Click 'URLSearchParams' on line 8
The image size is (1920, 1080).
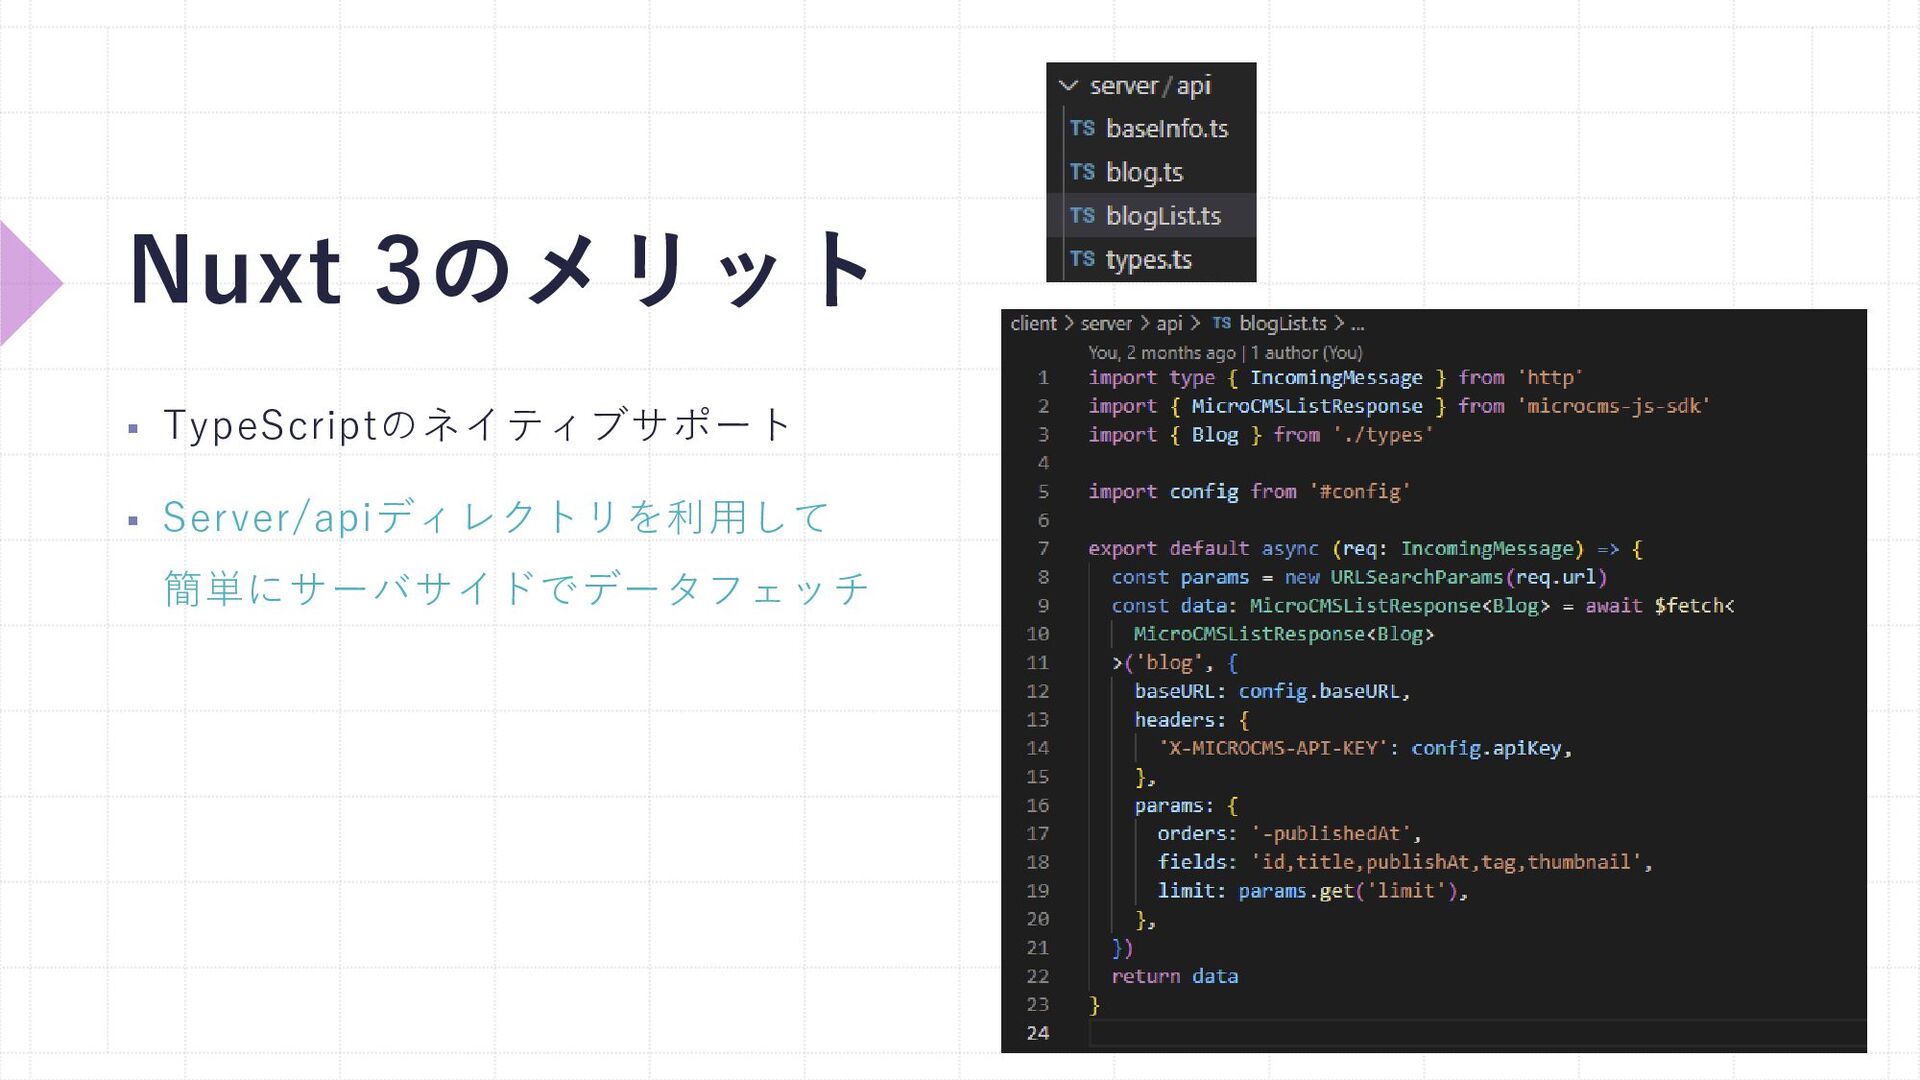(x=1417, y=577)
